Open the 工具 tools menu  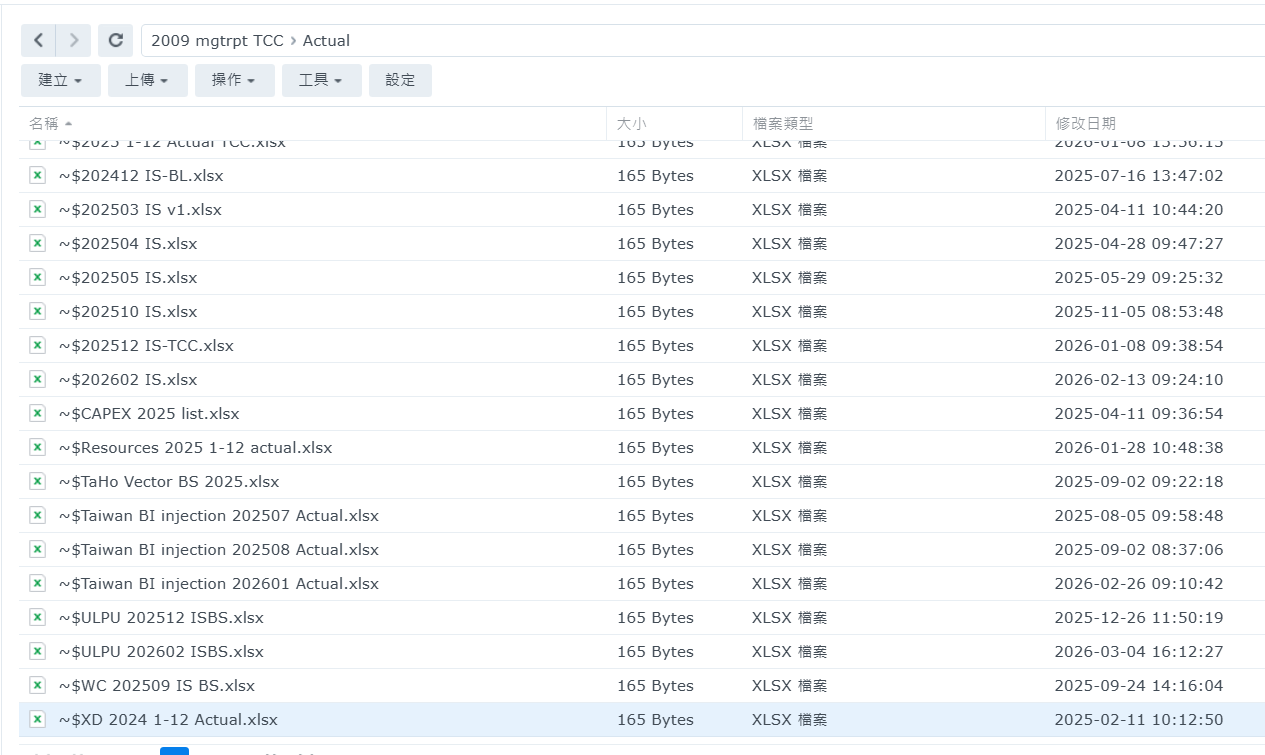coord(321,80)
